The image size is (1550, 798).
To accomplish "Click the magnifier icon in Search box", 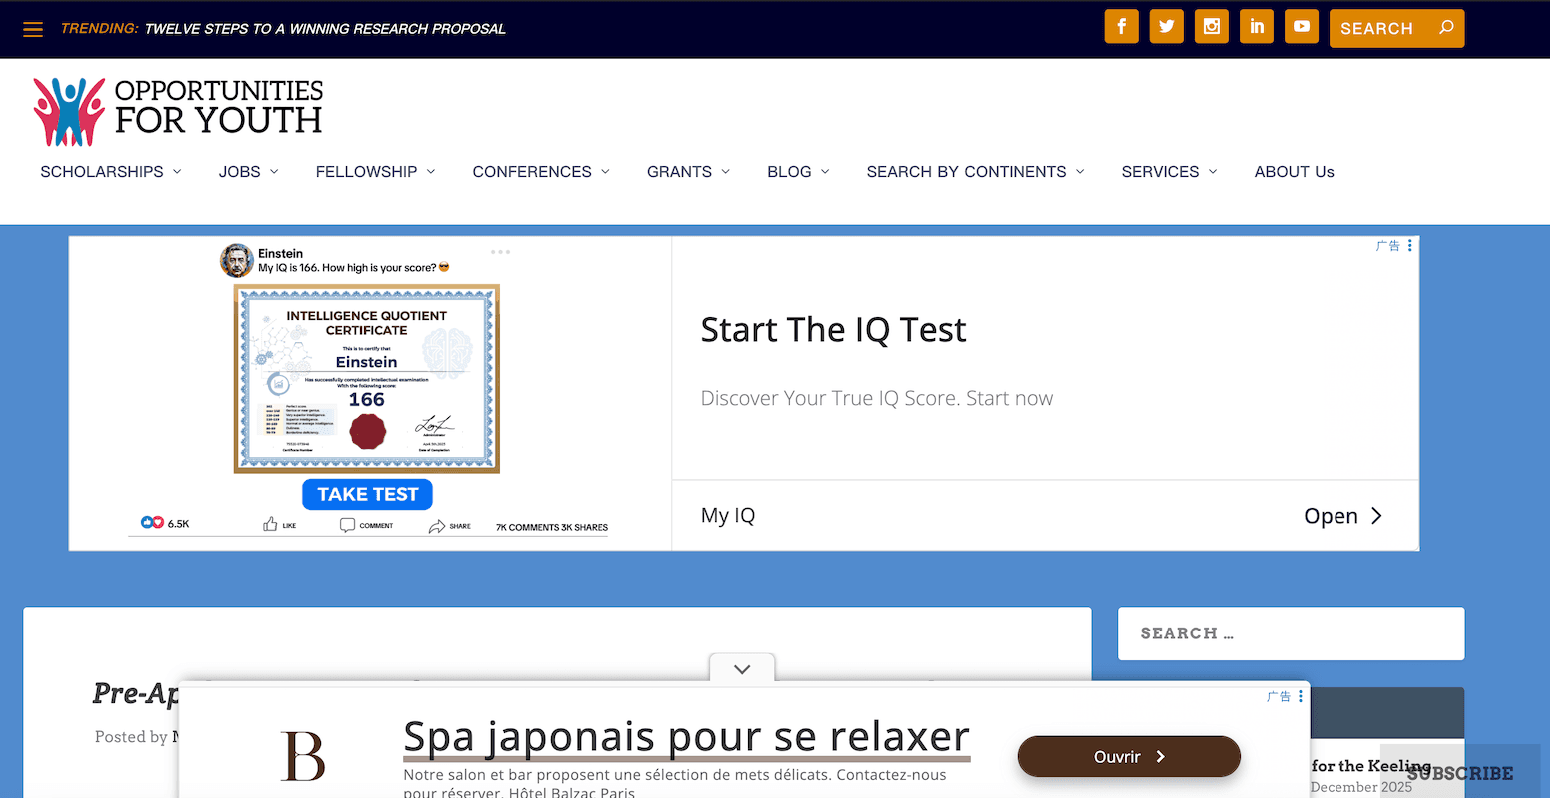I will point(1446,28).
